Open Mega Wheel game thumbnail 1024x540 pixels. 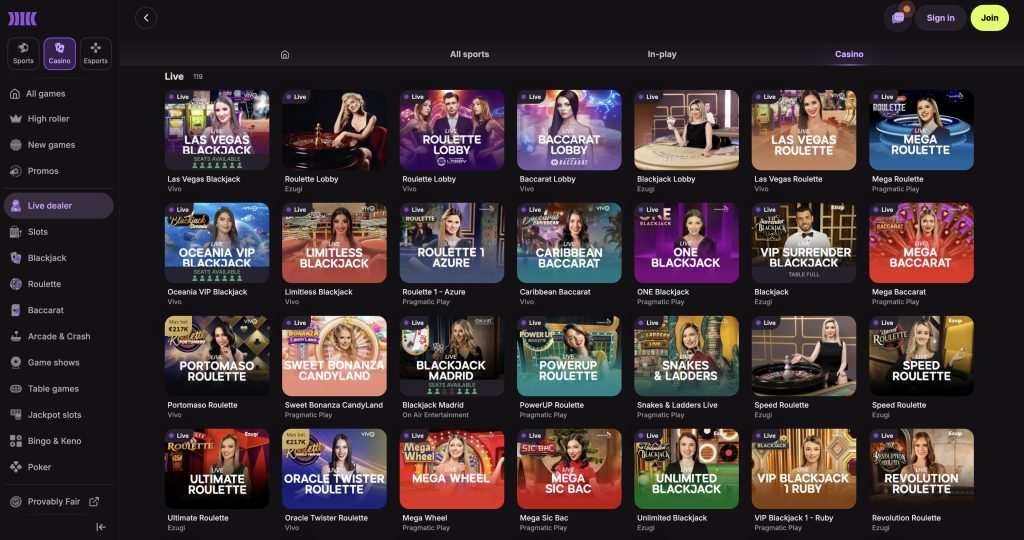coord(452,469)
